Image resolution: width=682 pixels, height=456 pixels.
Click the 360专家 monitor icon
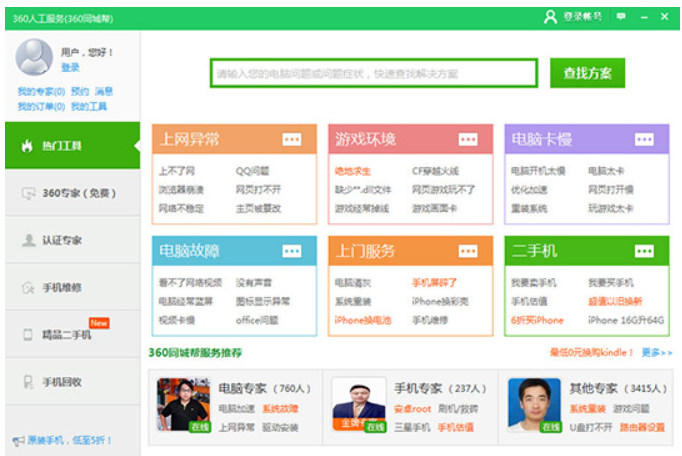click(x=27, y=193)
